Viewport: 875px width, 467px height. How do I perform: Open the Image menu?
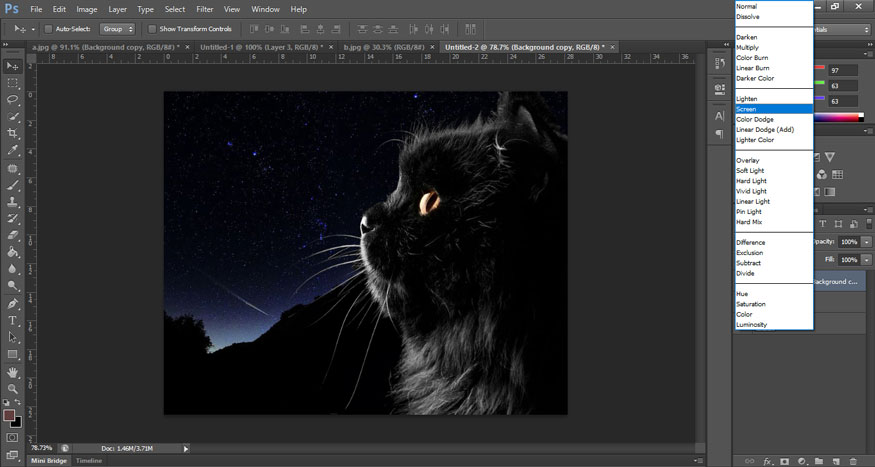point(86,9)
